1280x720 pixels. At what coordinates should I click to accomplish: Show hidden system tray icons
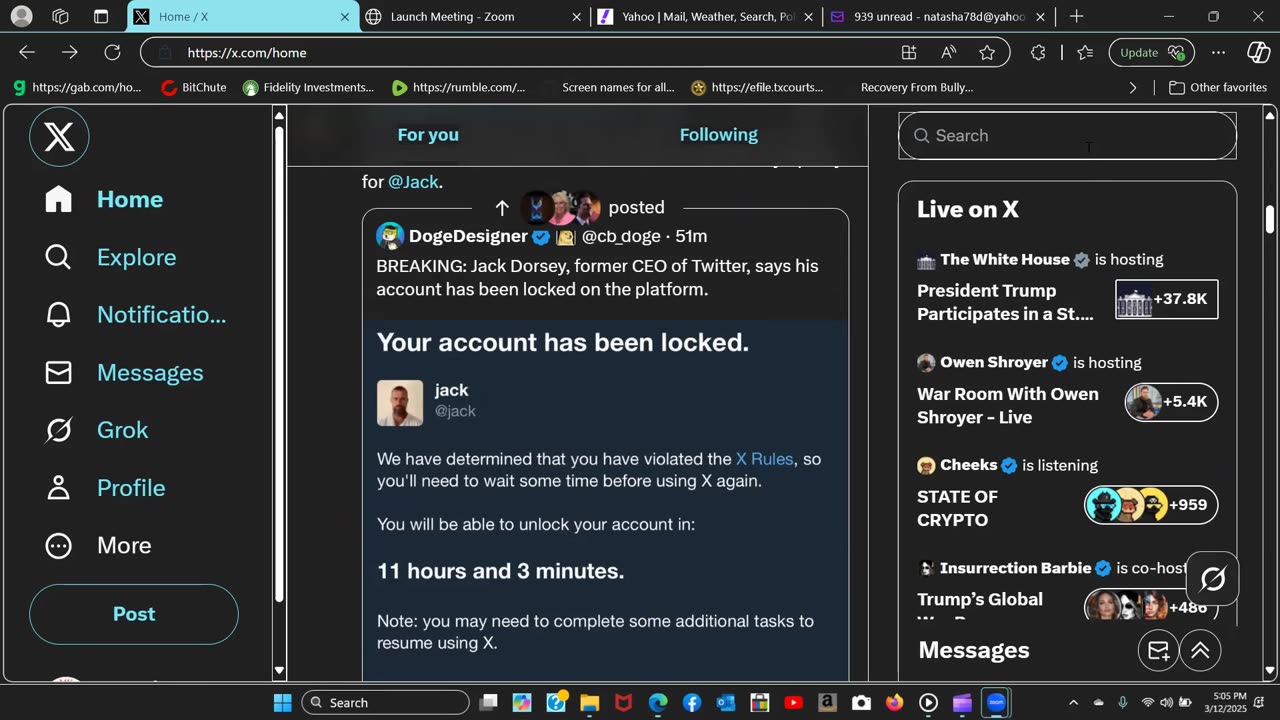pyautogui.click(x=1073, y=702)
